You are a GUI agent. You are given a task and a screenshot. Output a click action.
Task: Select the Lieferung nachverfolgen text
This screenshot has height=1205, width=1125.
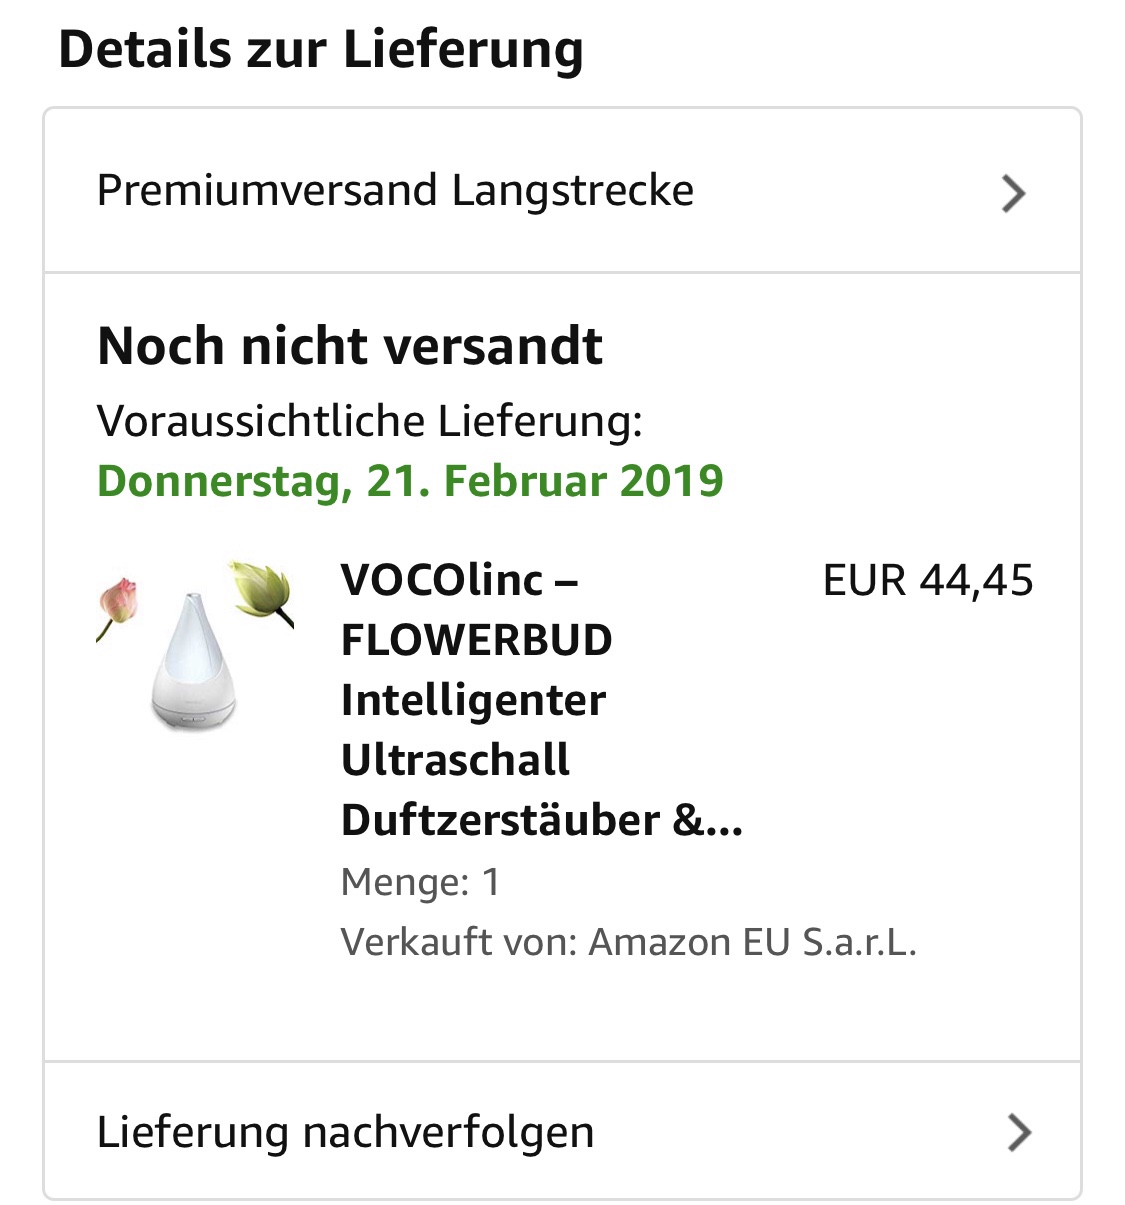point(345,1133)
